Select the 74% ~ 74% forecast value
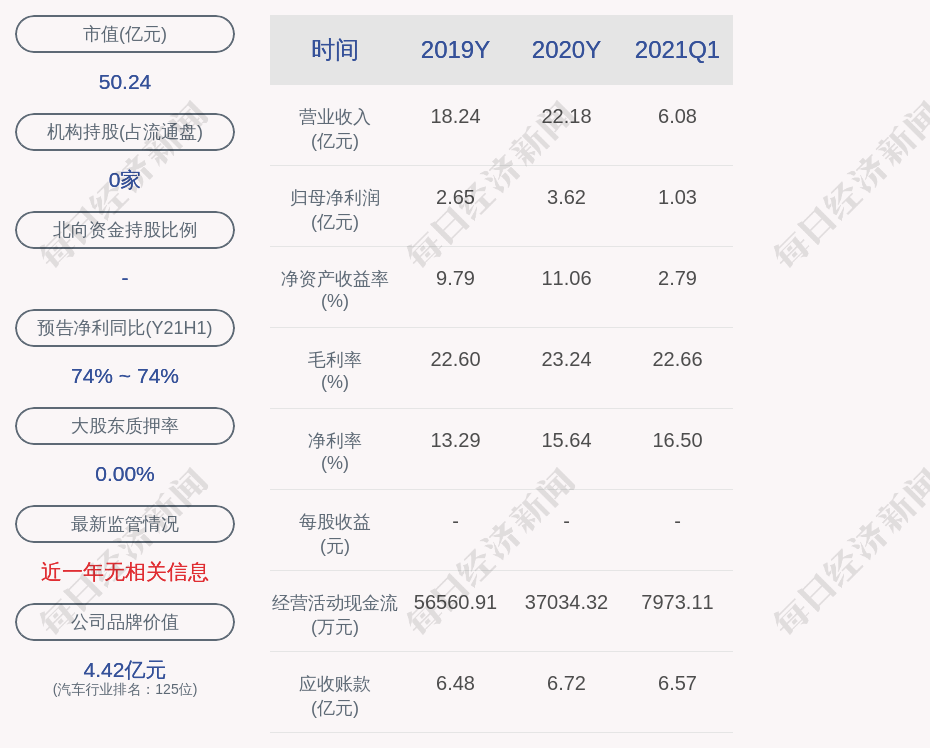This screenshot has width=930, height=748. click(125, 376)
